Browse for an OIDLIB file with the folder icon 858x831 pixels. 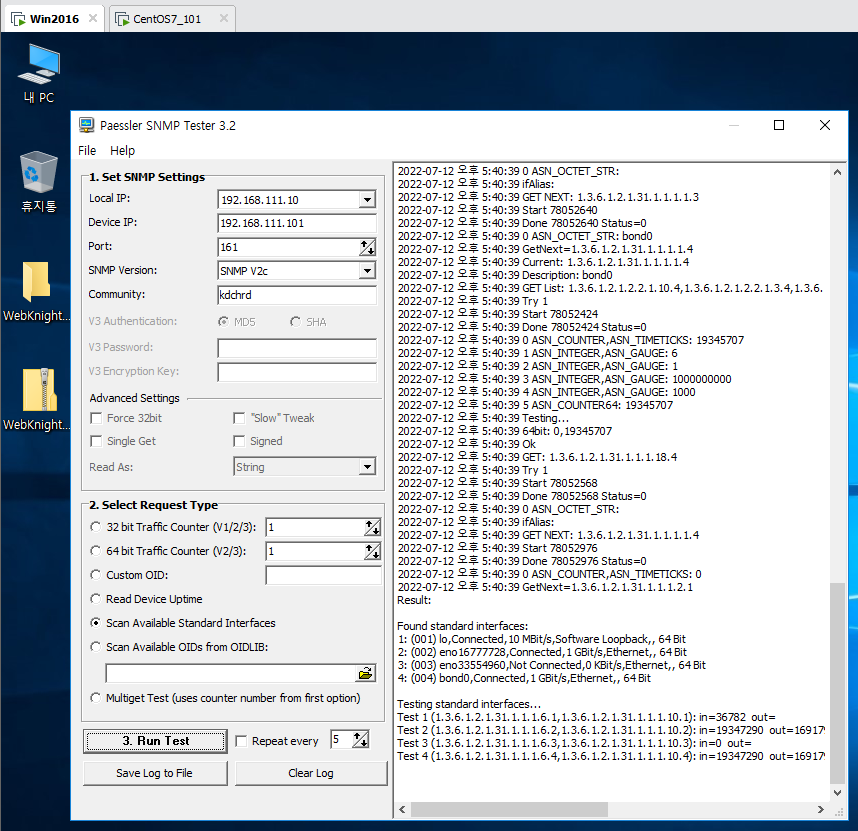tap(366, 673)
